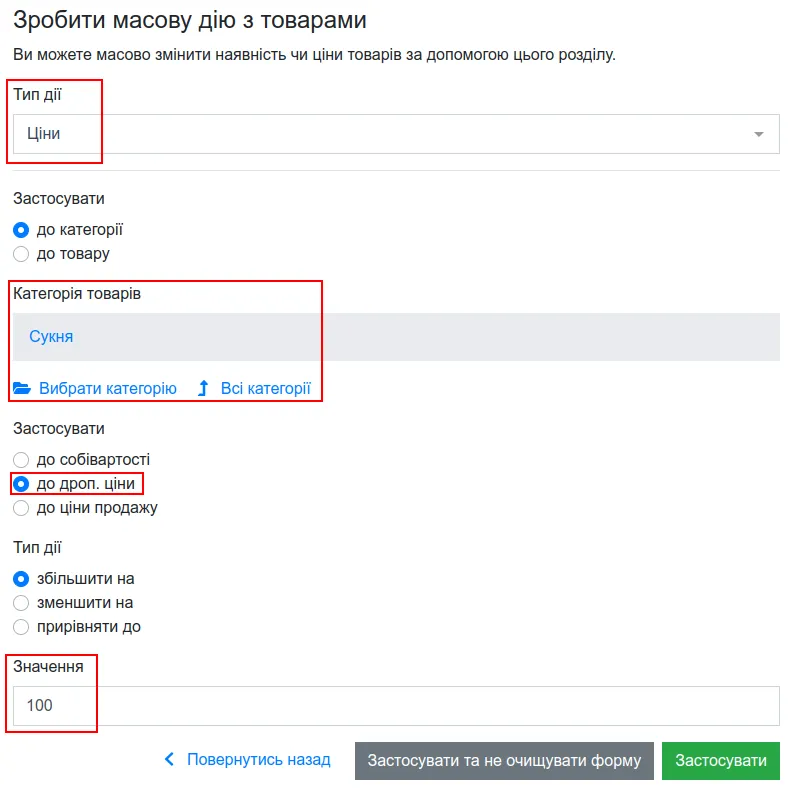The height and width of the screenshot is (807, 794).
Task: Select the до категорії radio button
Action: coord(21,230)
